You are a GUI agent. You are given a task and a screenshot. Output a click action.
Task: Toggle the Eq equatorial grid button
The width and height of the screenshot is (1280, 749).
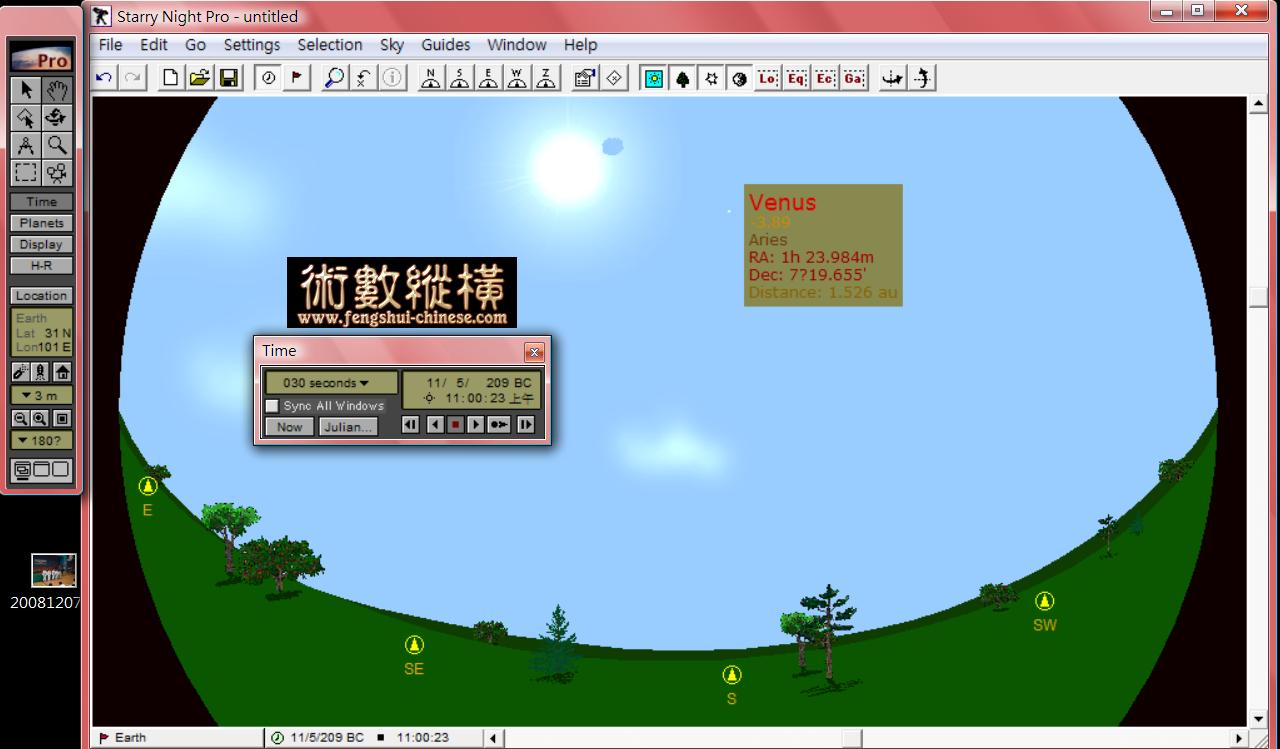(x=796, y=78)
